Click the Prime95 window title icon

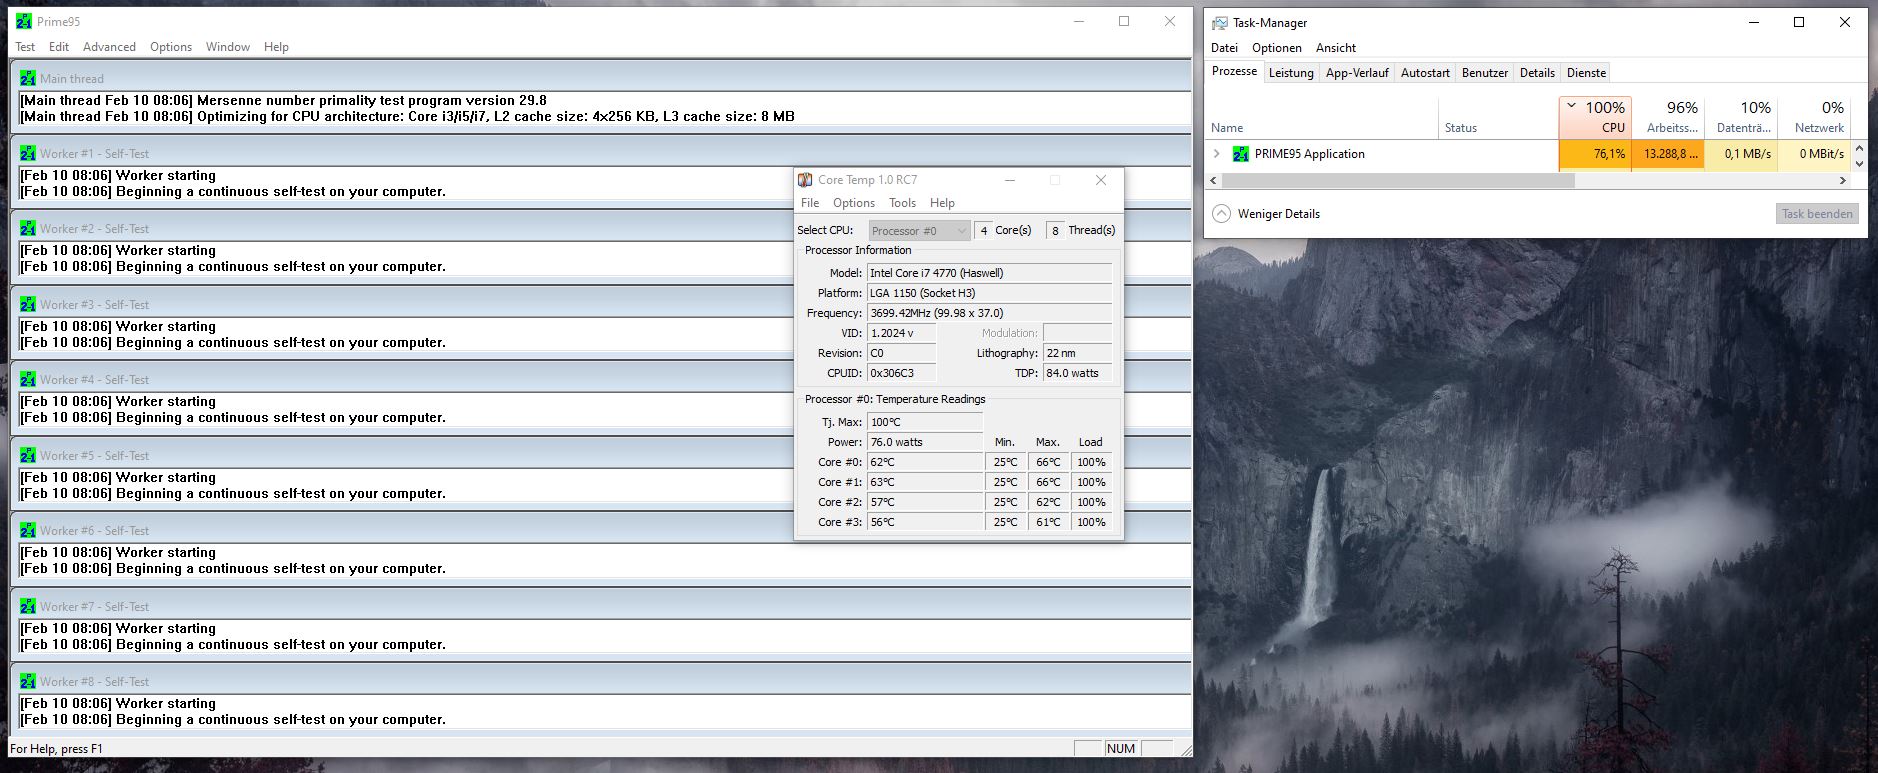click(24, 21)
